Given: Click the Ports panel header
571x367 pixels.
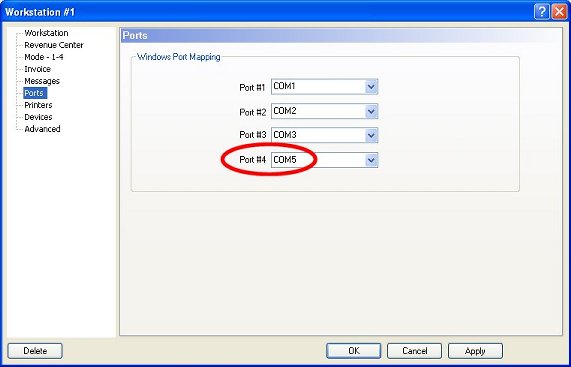Looking at the screenshot, I should (342, 36).
